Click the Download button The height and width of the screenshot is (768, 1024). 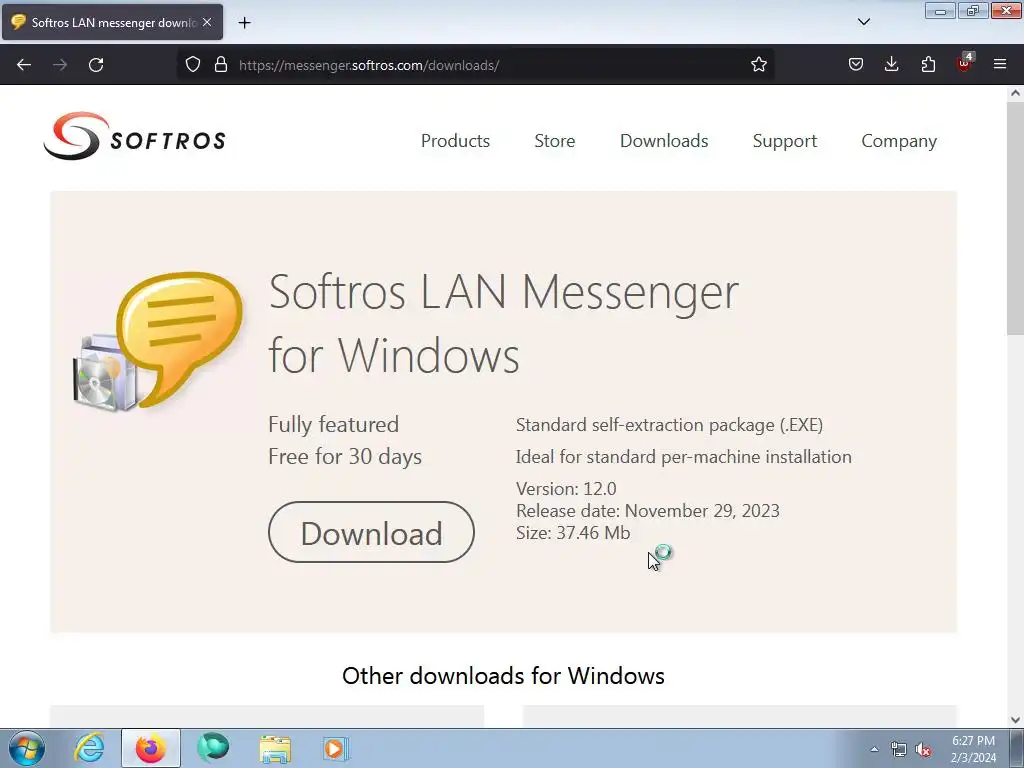(371, 532)
